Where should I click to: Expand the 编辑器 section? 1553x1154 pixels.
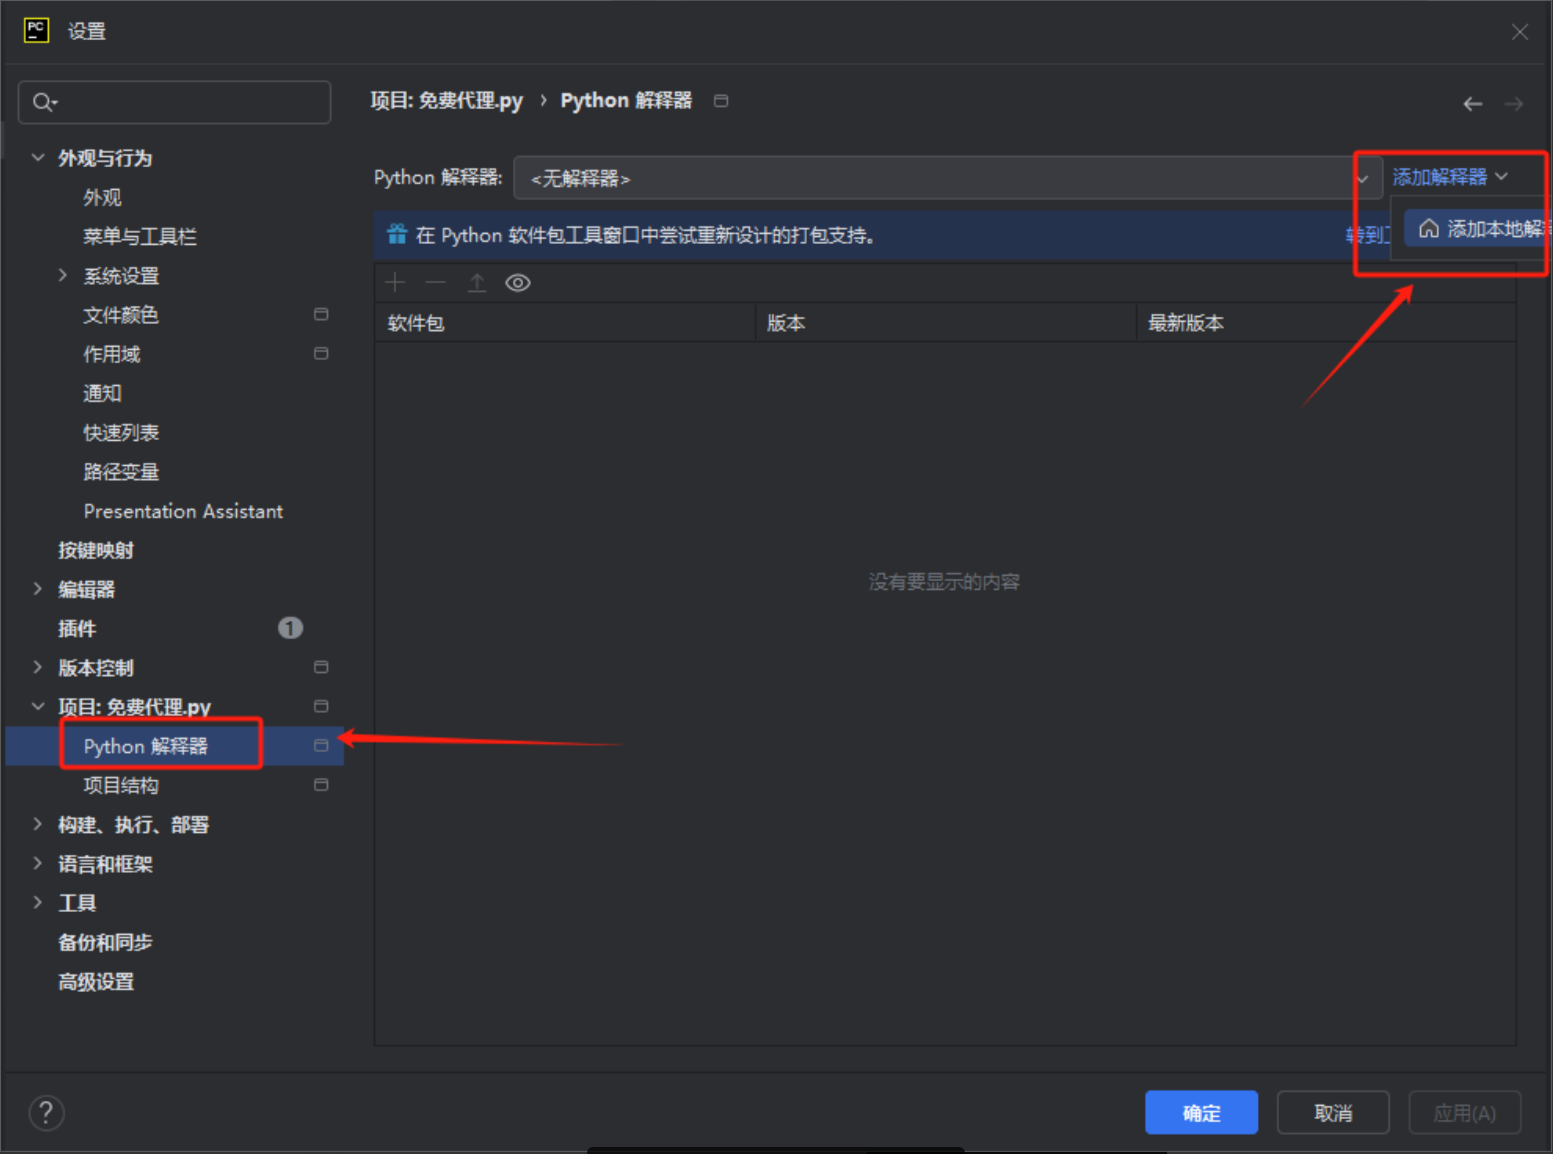[38, 588]
